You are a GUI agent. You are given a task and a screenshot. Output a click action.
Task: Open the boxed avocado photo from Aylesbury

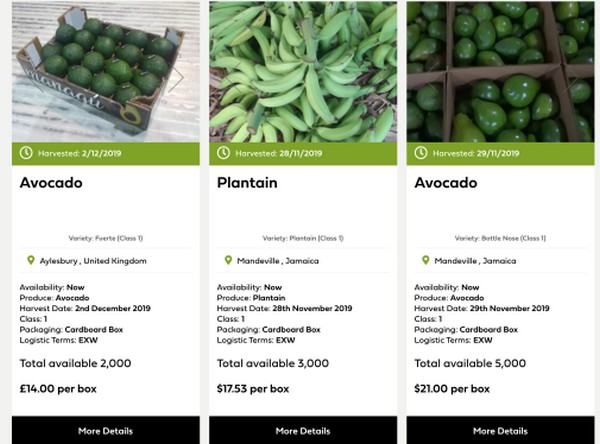click(104, 71)
